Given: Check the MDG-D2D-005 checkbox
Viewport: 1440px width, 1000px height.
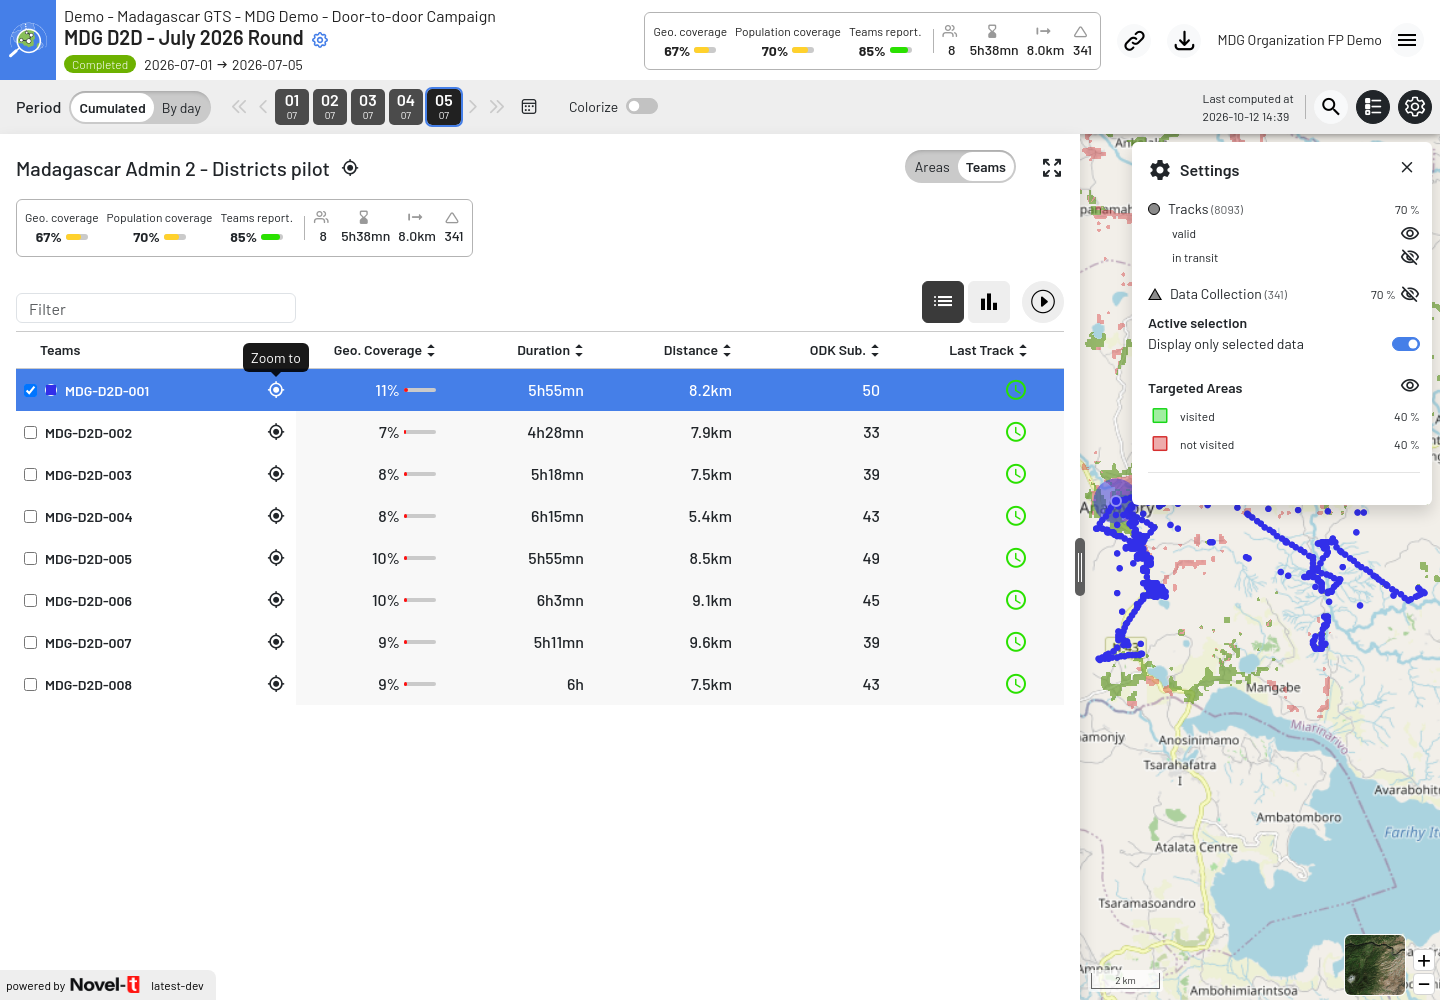Looking at the screenshot, I should [x=31, y=559].
